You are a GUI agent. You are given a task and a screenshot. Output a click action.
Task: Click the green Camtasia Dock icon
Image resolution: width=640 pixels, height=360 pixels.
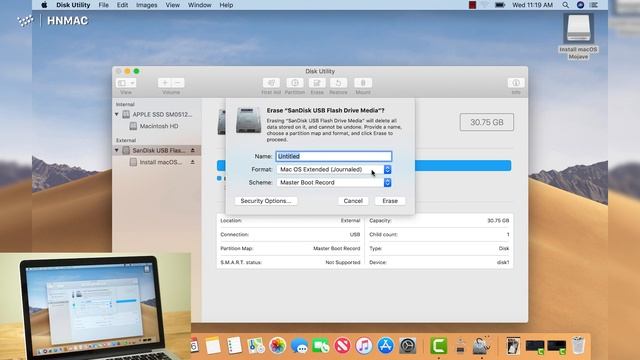pyautogui.click(x=438, y=346)
